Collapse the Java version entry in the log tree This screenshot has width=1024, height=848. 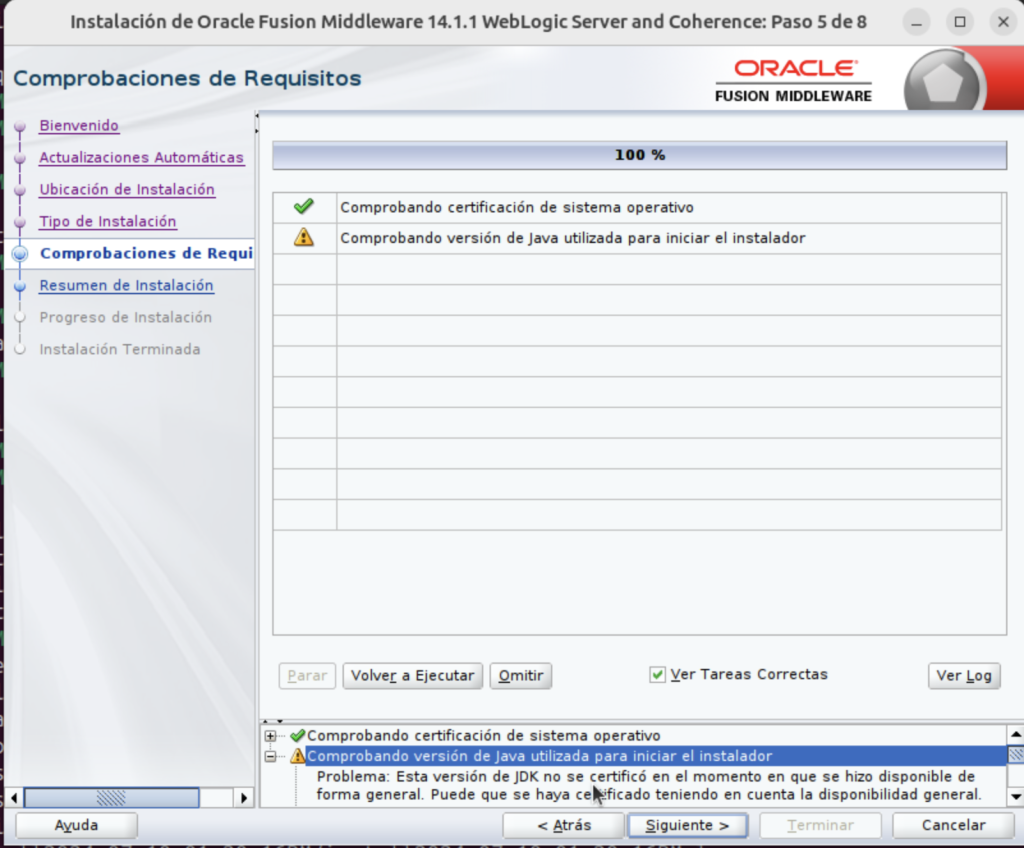point(270,756)
